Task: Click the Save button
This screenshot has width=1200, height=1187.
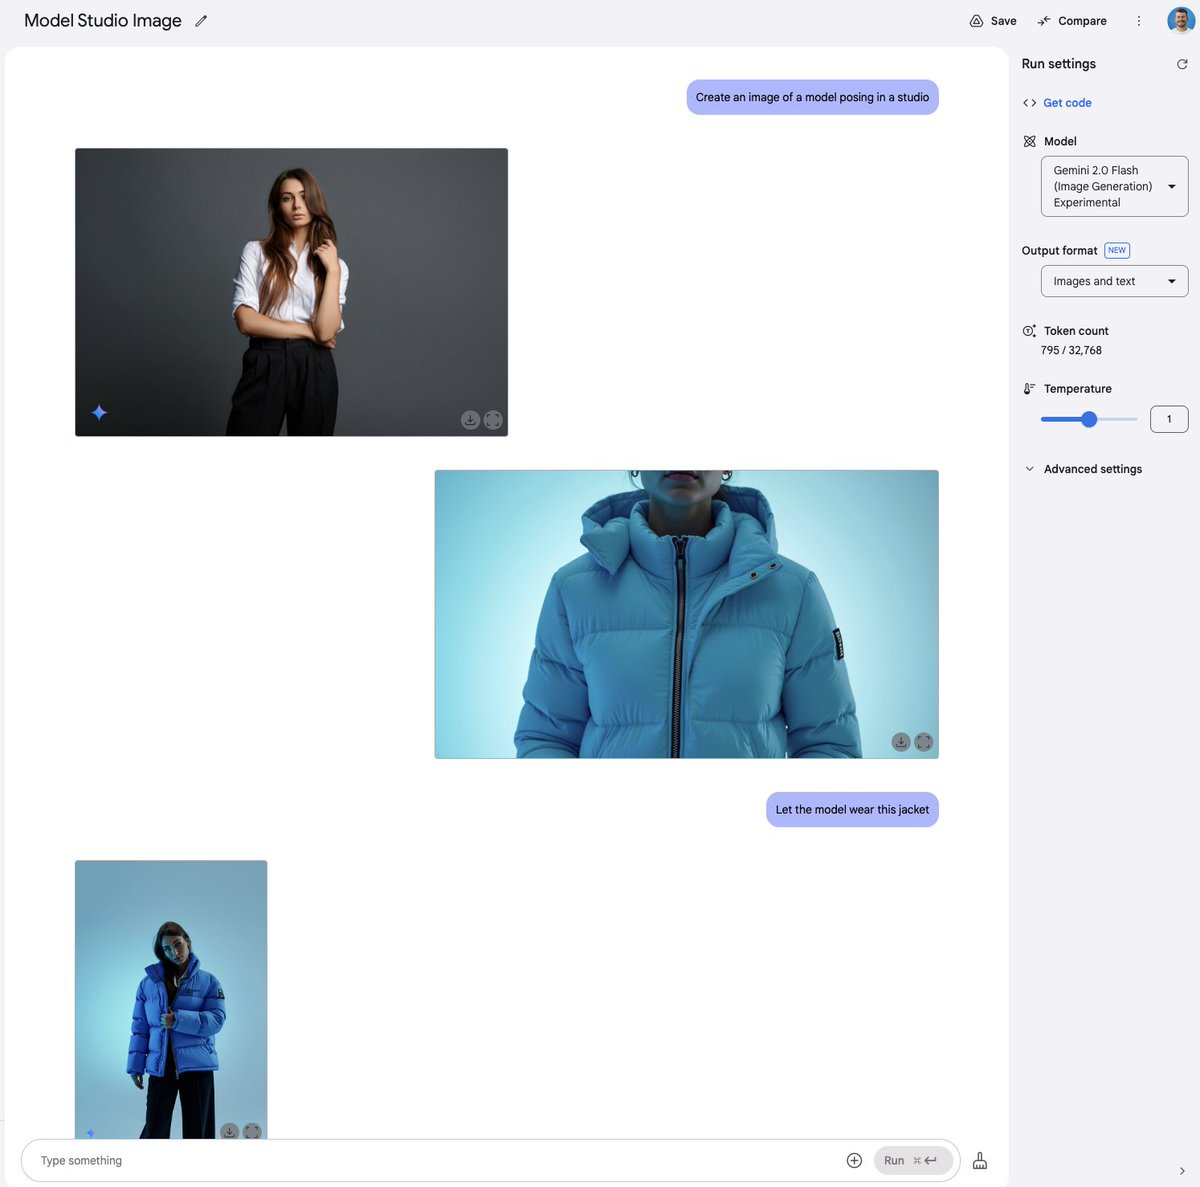Action: 993,21
